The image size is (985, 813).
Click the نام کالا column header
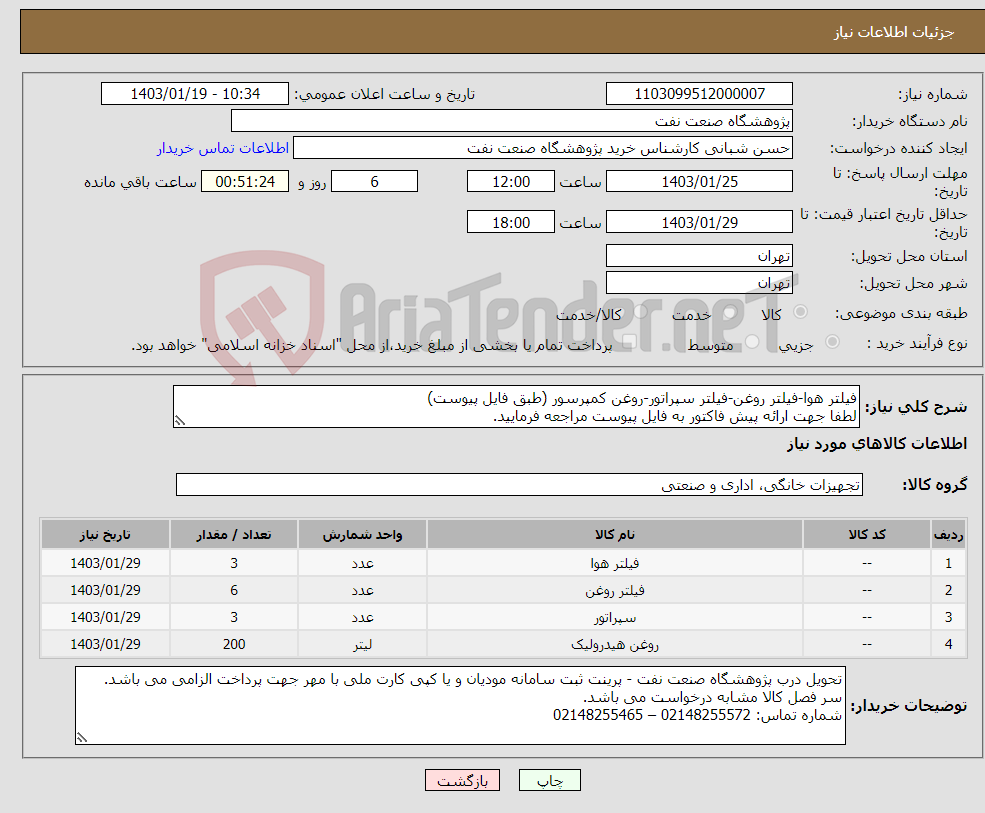coord(614,535)
